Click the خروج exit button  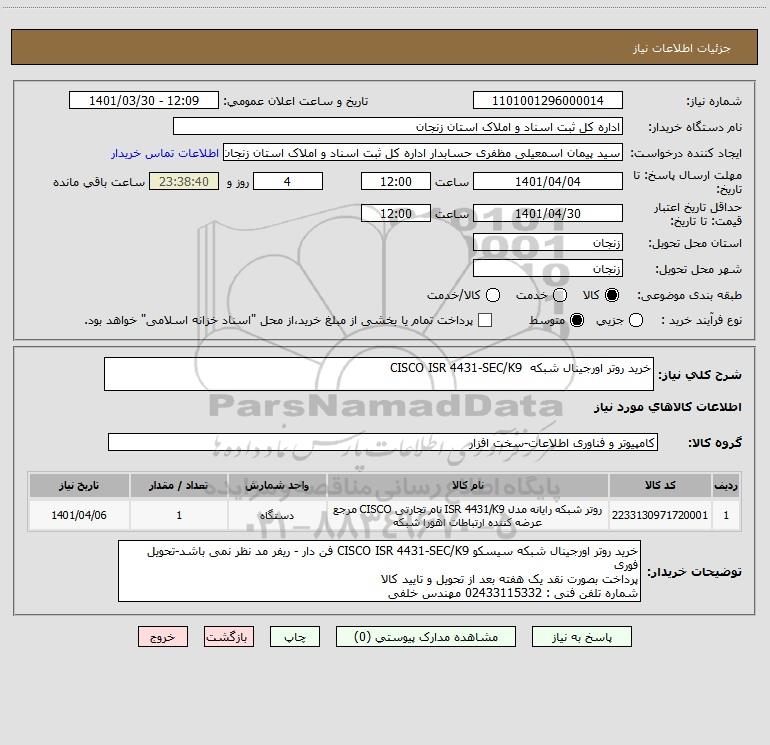(163, 637)
